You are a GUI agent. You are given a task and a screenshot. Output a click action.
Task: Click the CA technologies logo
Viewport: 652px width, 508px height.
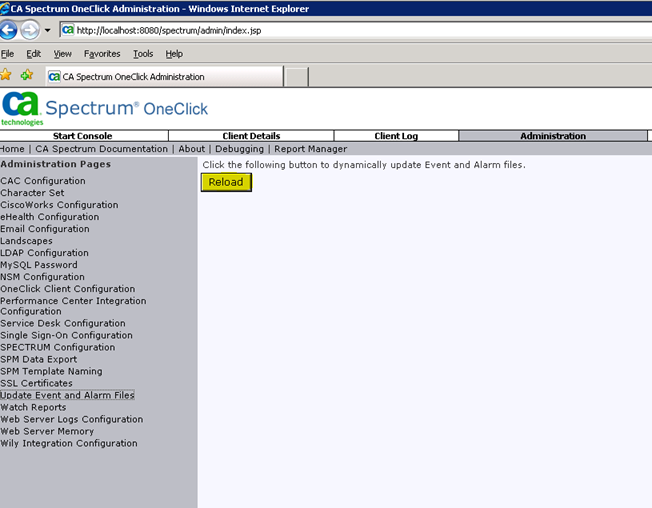coord(22,108)
